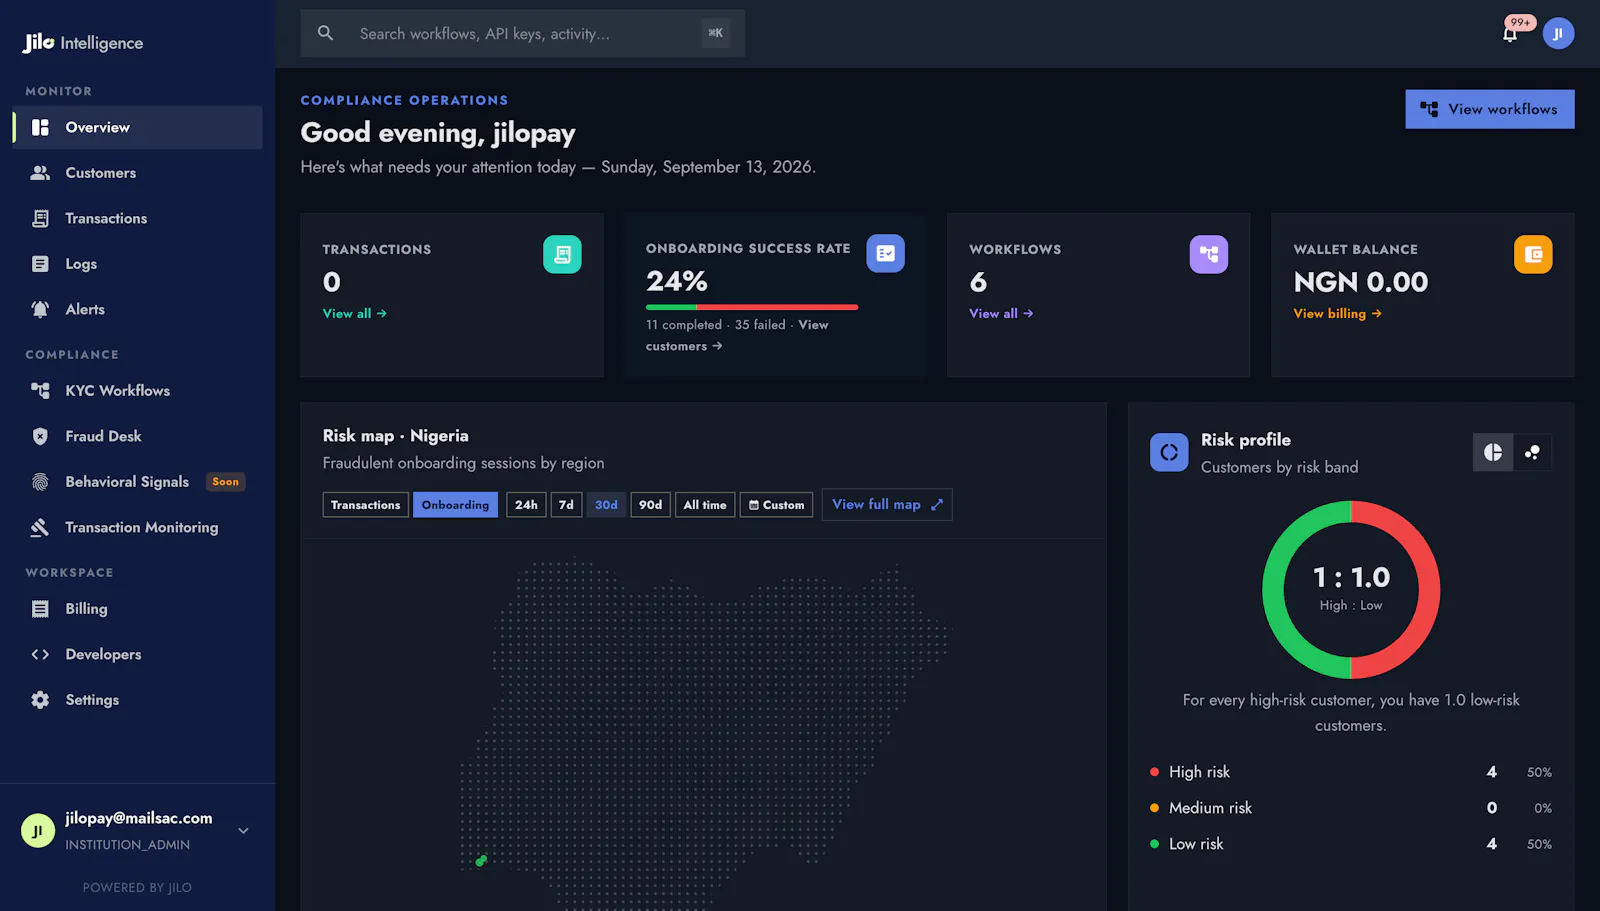Viewport: 1600px width, 911px height.
Task: Click the High risk legend row
Action: click(x=1351, y=772)
